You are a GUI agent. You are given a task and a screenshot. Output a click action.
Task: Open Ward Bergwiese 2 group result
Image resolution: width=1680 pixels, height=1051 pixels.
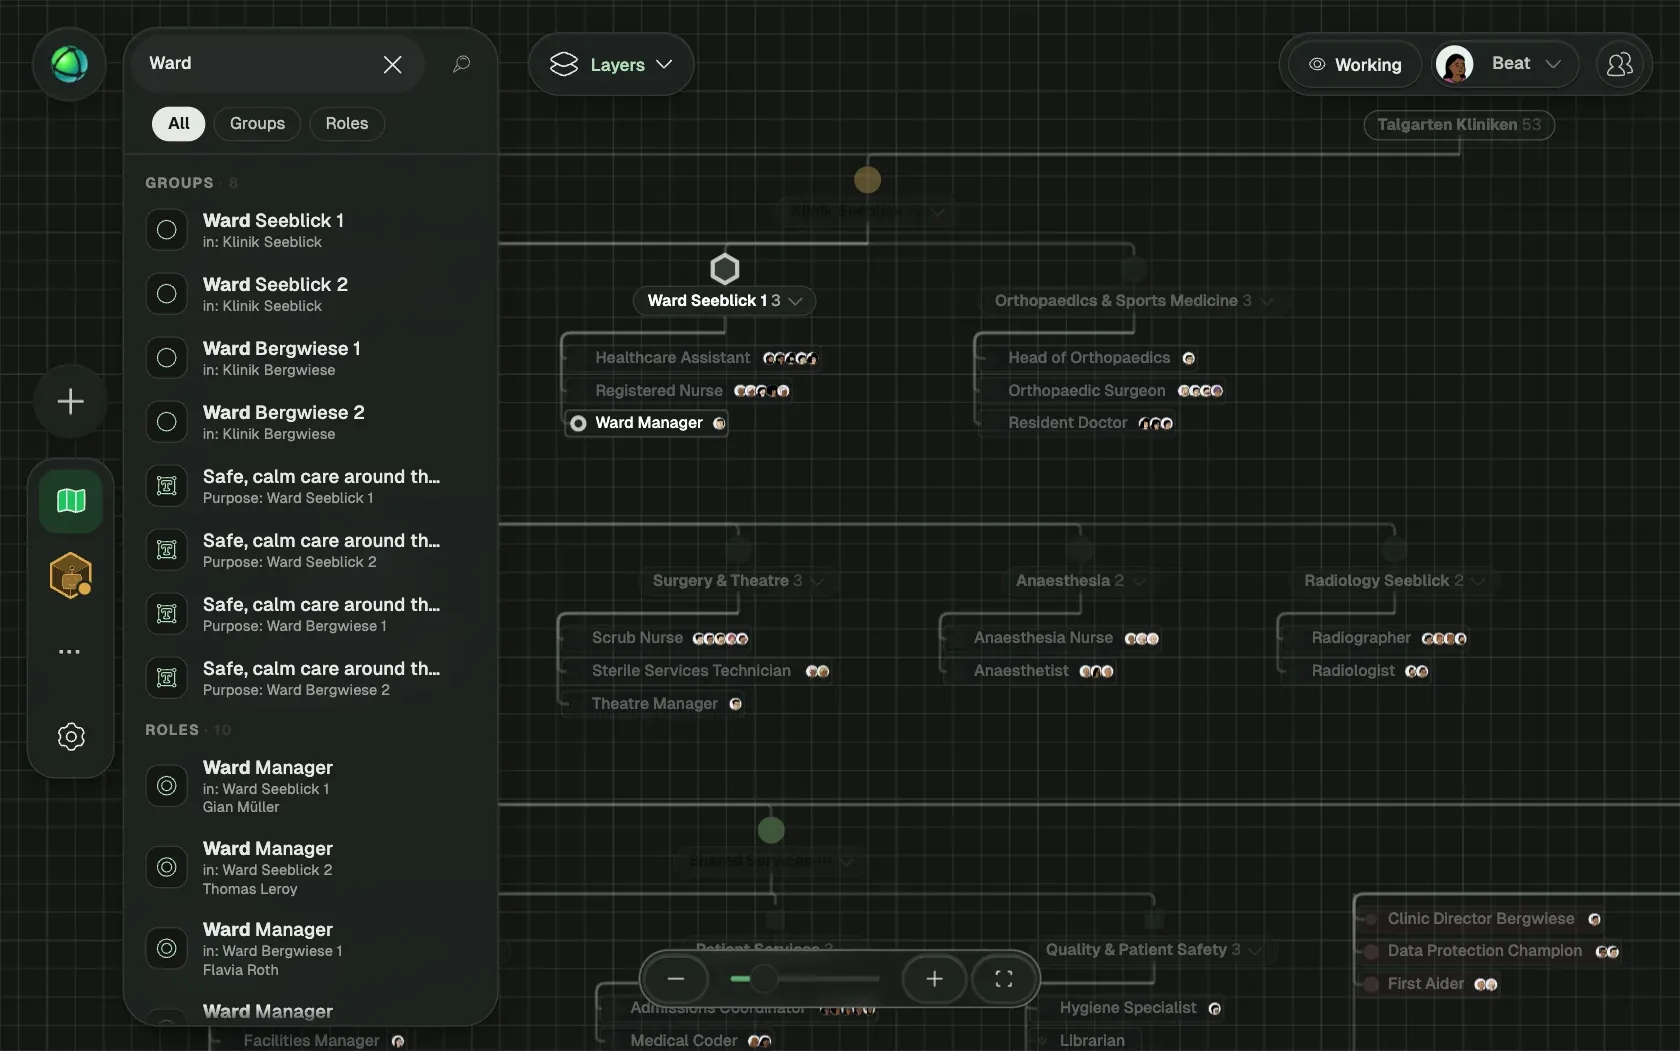(310, 422)
